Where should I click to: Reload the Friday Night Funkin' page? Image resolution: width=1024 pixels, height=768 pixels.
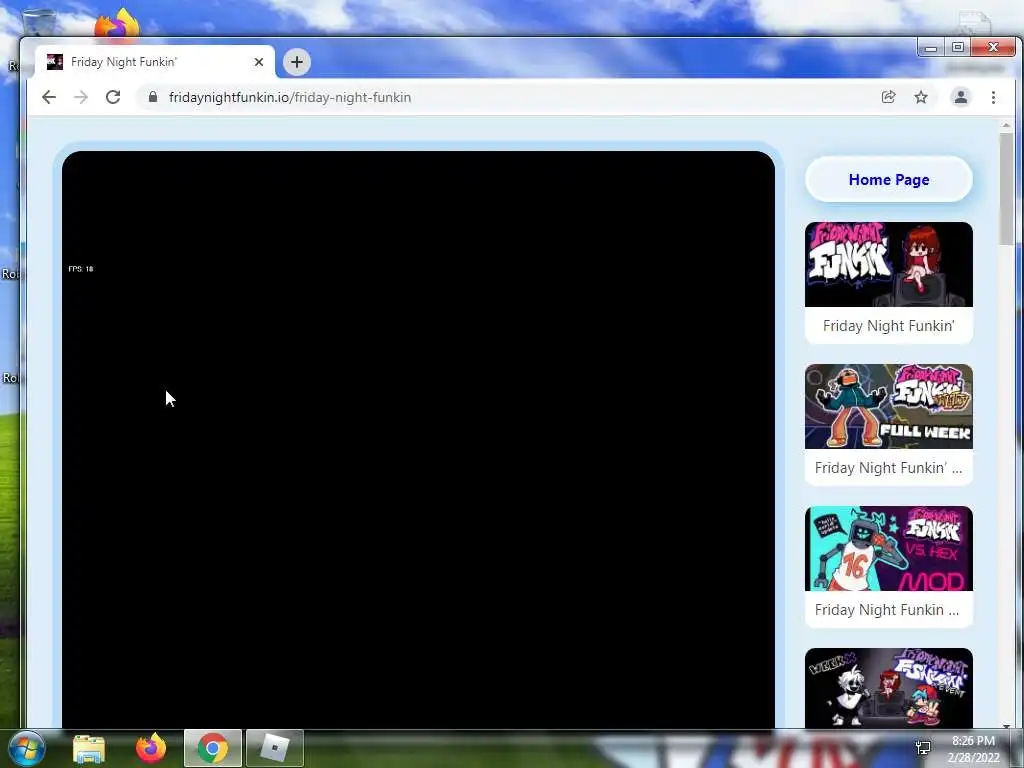coord(113,97)
